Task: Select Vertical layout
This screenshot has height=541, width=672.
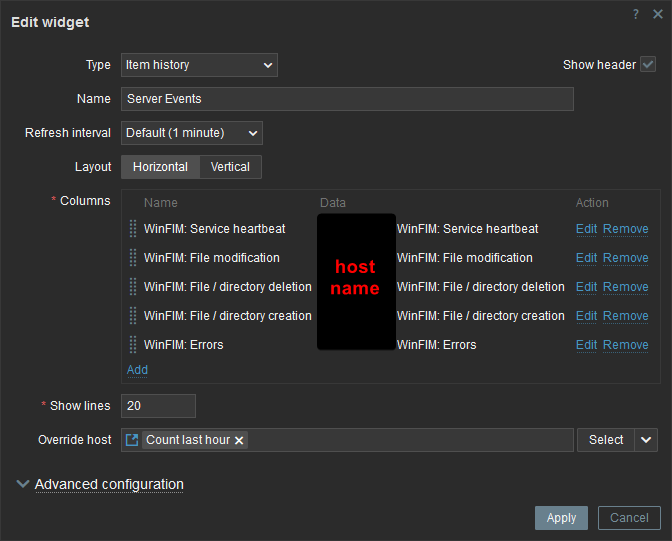Action: pyautogui.click(x=230, y=167)
